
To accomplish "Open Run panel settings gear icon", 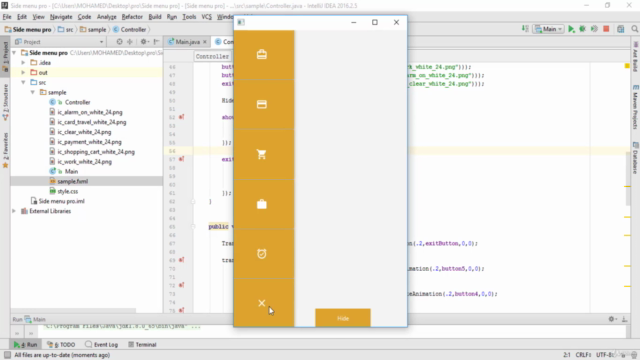I will 612,319.
